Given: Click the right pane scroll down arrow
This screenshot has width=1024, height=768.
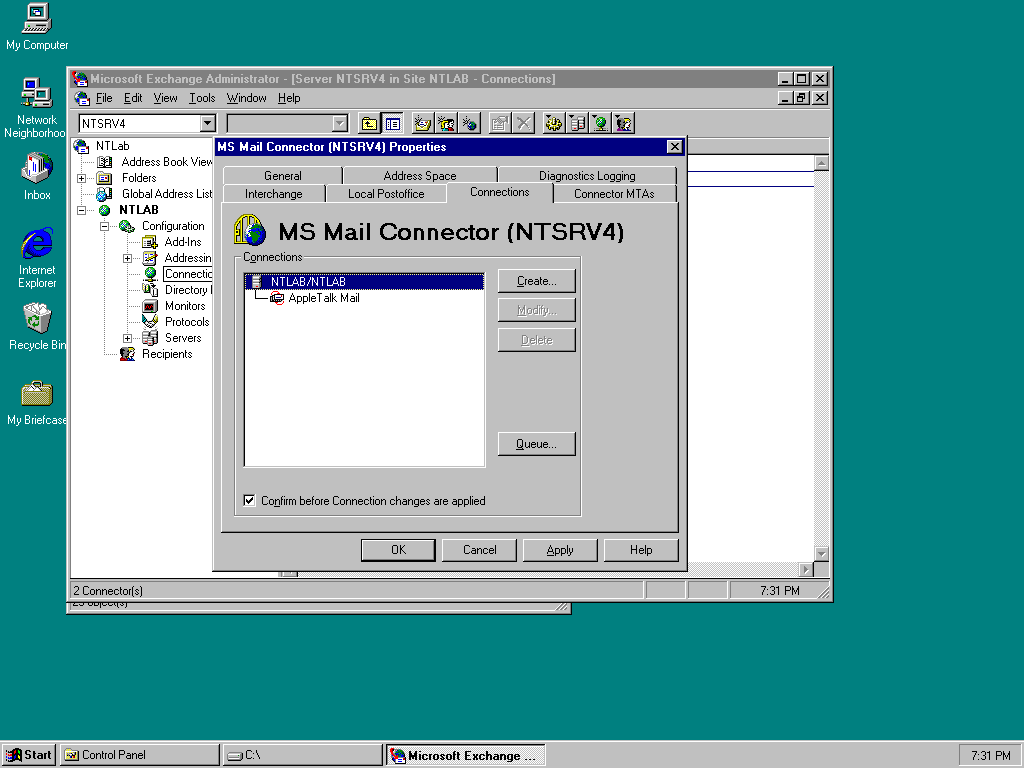Looking at the screenshot, I should click(x=822, y=554).
